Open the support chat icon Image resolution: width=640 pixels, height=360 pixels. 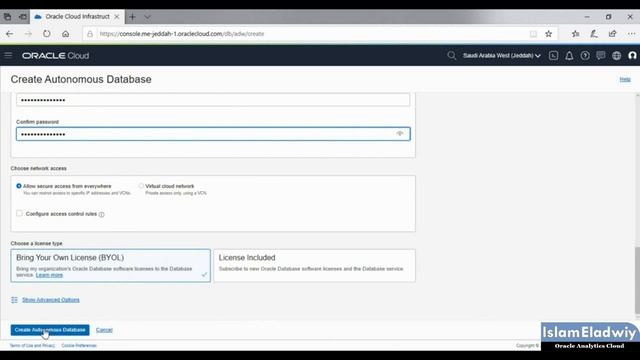(x=600, y=56)
